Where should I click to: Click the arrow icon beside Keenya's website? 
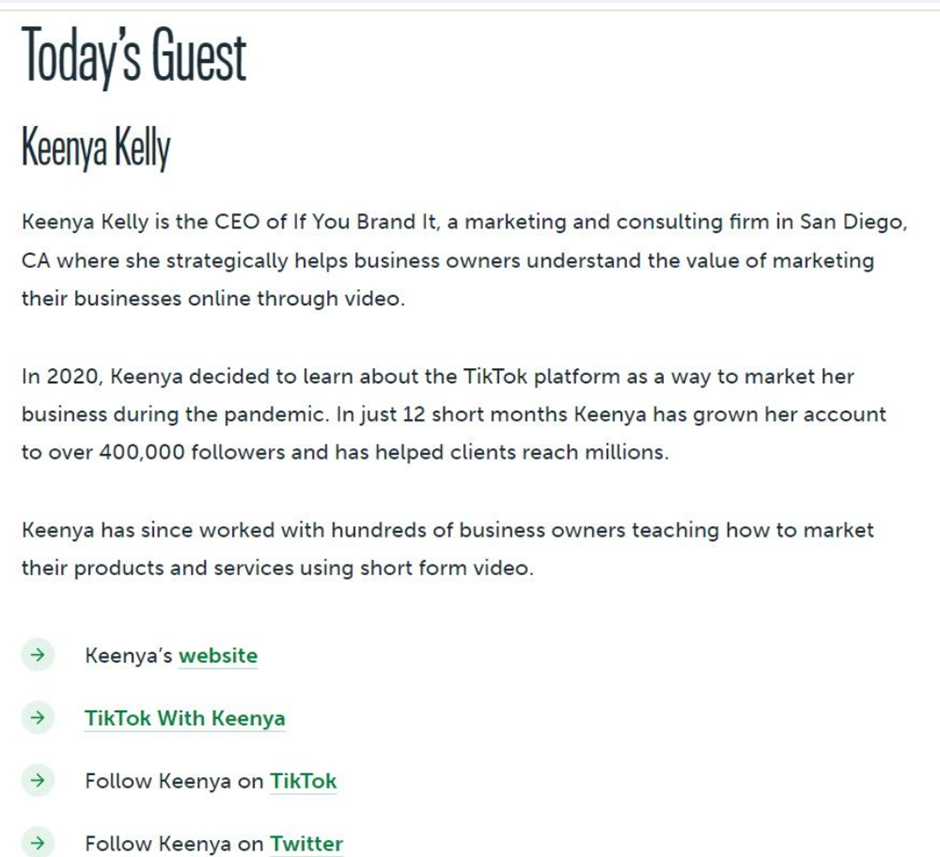tap(38, 654)
